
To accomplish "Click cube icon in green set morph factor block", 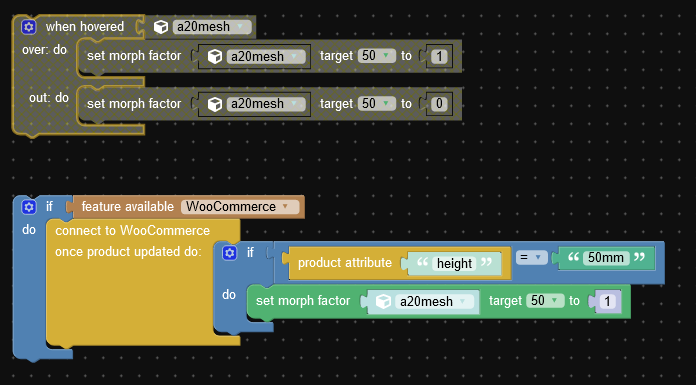I will tap(383, 302).
